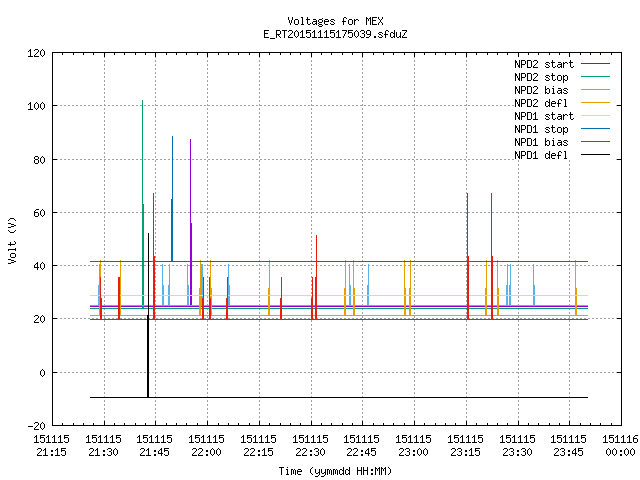The image size is (640, 480).
Task: Click the y-axis tick value 20
Action: (39, 319)
